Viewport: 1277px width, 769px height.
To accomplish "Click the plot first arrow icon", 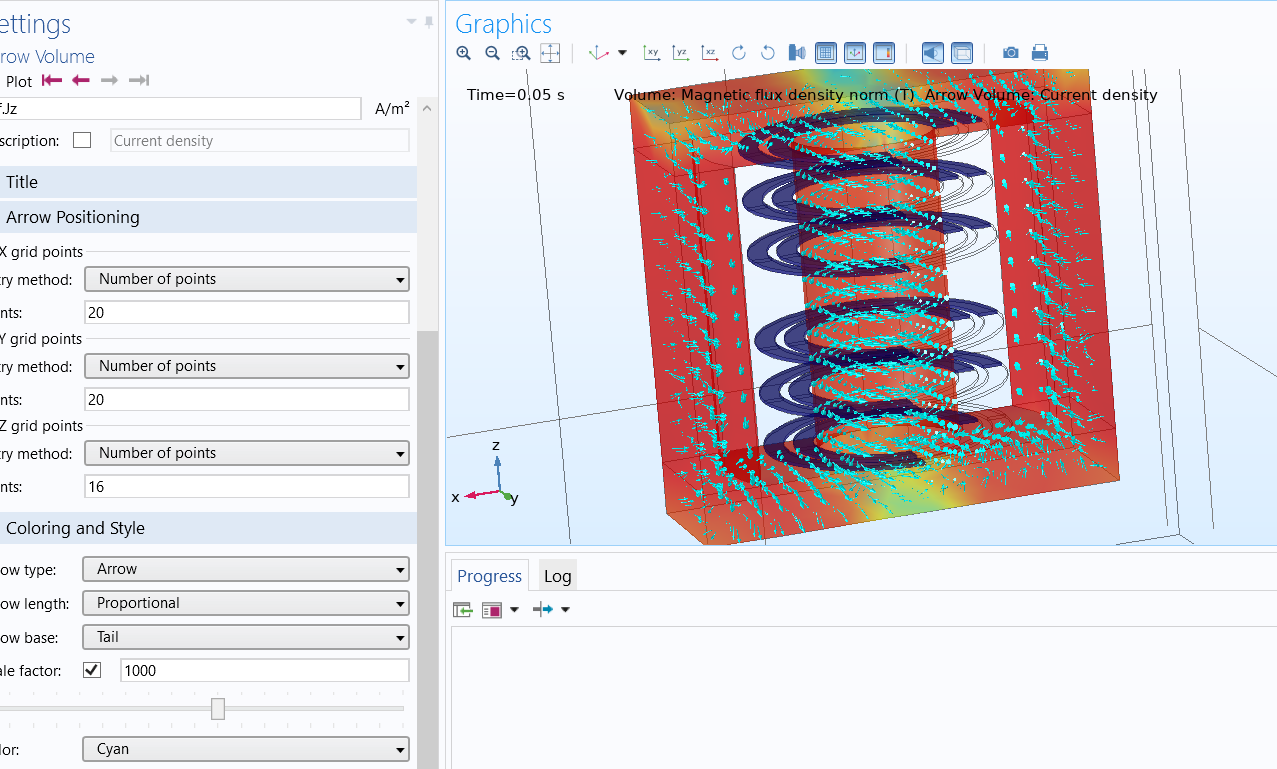I will click(x=52, y=81).
